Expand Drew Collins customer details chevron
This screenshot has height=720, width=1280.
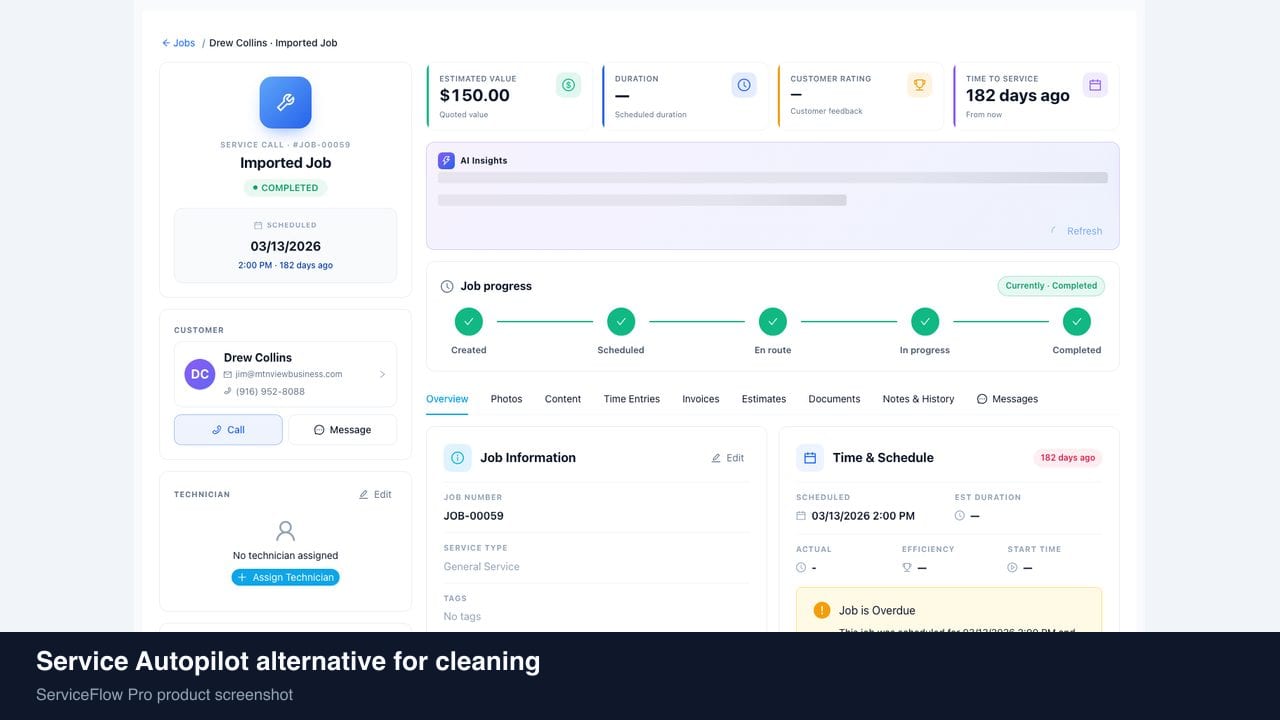click(x=382, y=374)
